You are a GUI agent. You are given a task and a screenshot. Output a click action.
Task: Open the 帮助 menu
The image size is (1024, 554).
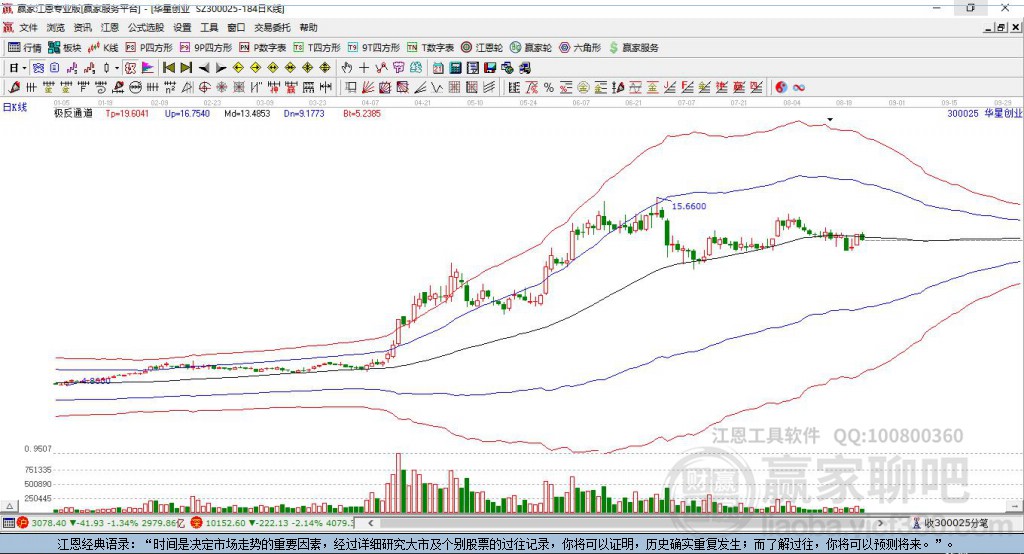[308, 27]
